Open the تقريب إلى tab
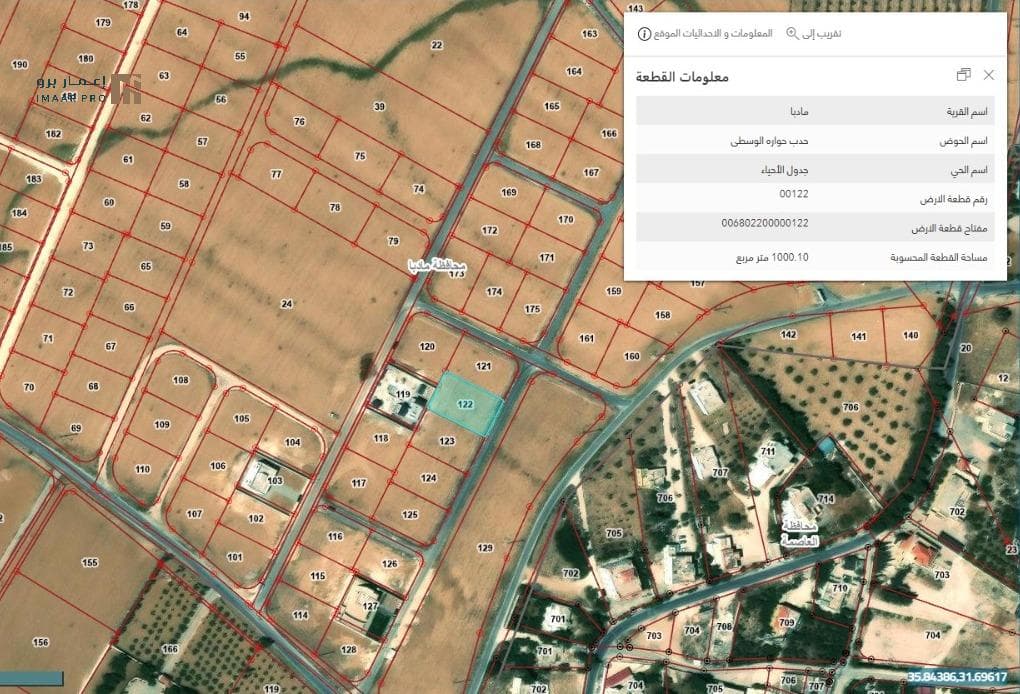1020x694 pixels. pos(814,33)
